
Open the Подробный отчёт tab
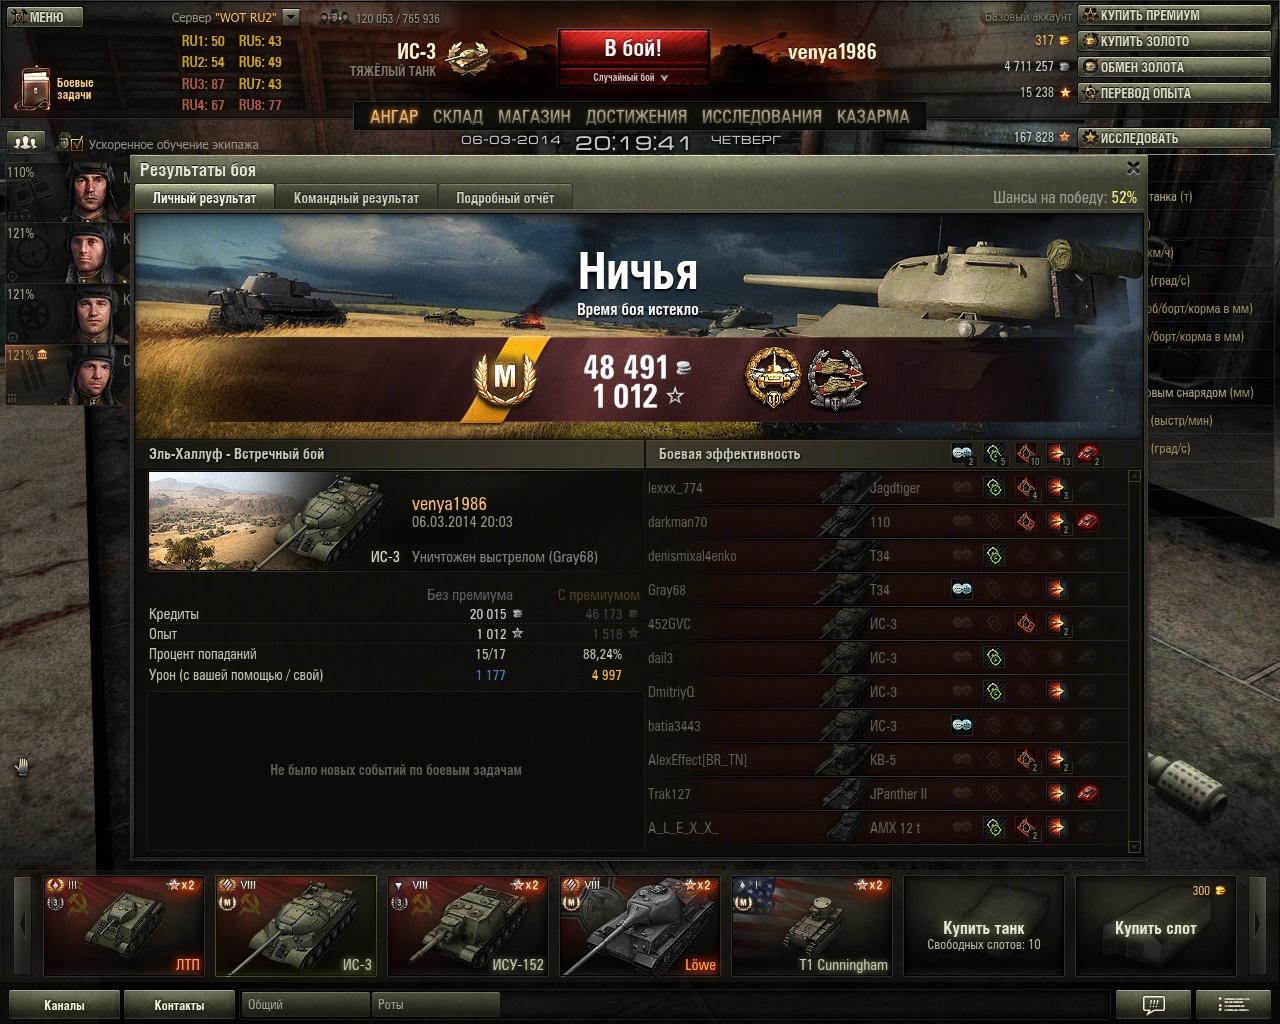point(505,198)
